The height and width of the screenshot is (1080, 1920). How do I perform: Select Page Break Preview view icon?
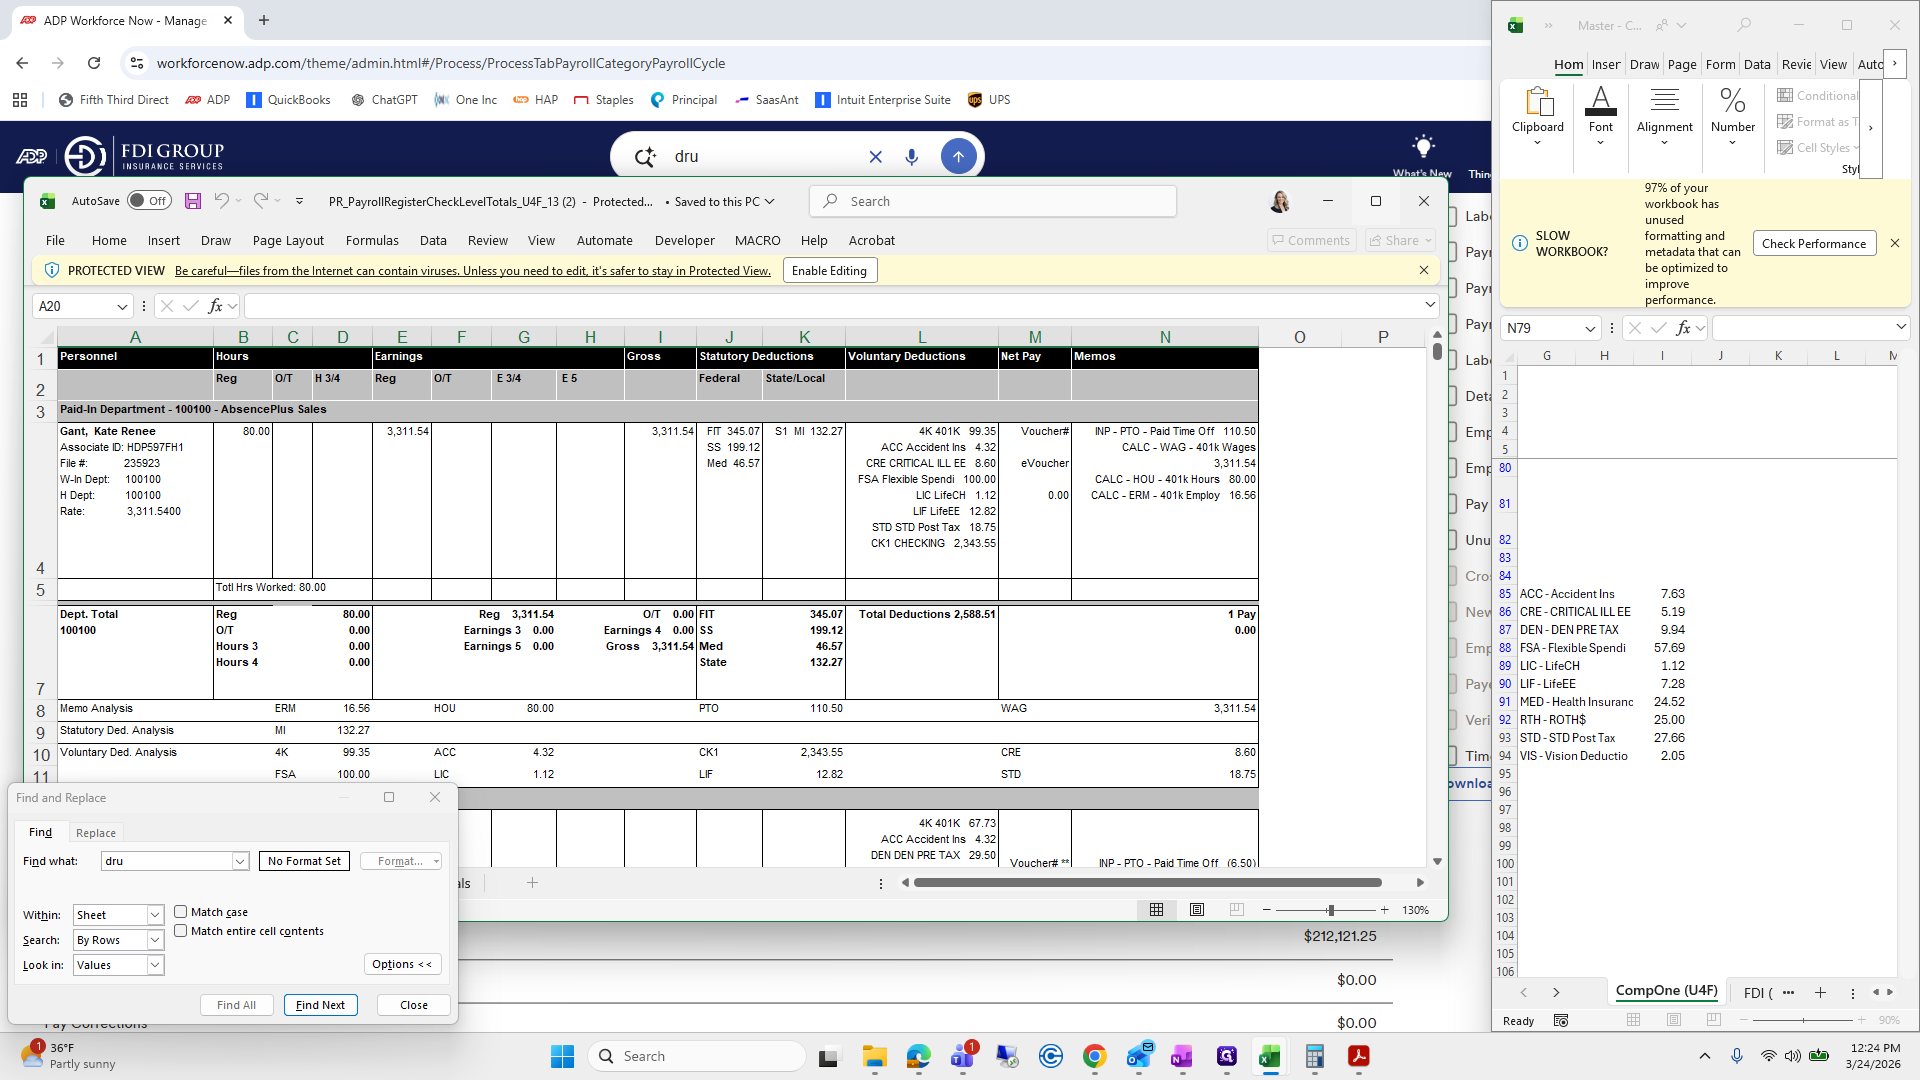coord(1236,910)
